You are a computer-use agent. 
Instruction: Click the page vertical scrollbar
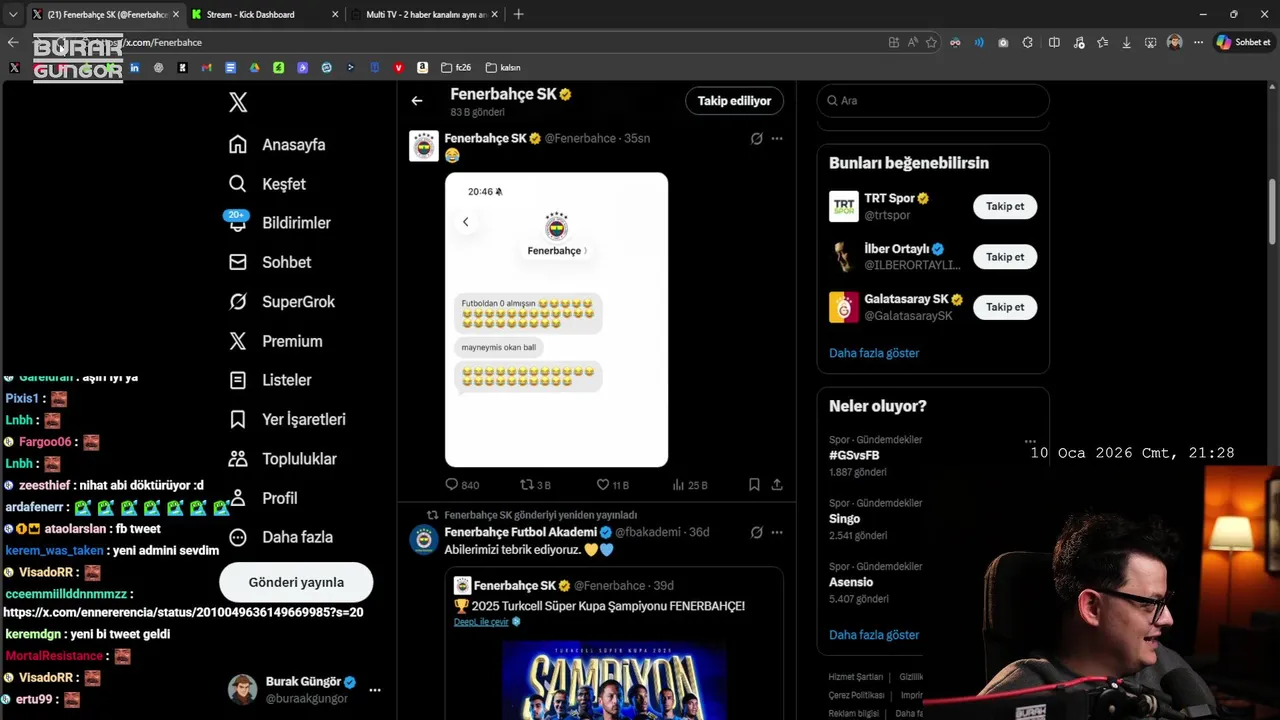(1273, 210)
